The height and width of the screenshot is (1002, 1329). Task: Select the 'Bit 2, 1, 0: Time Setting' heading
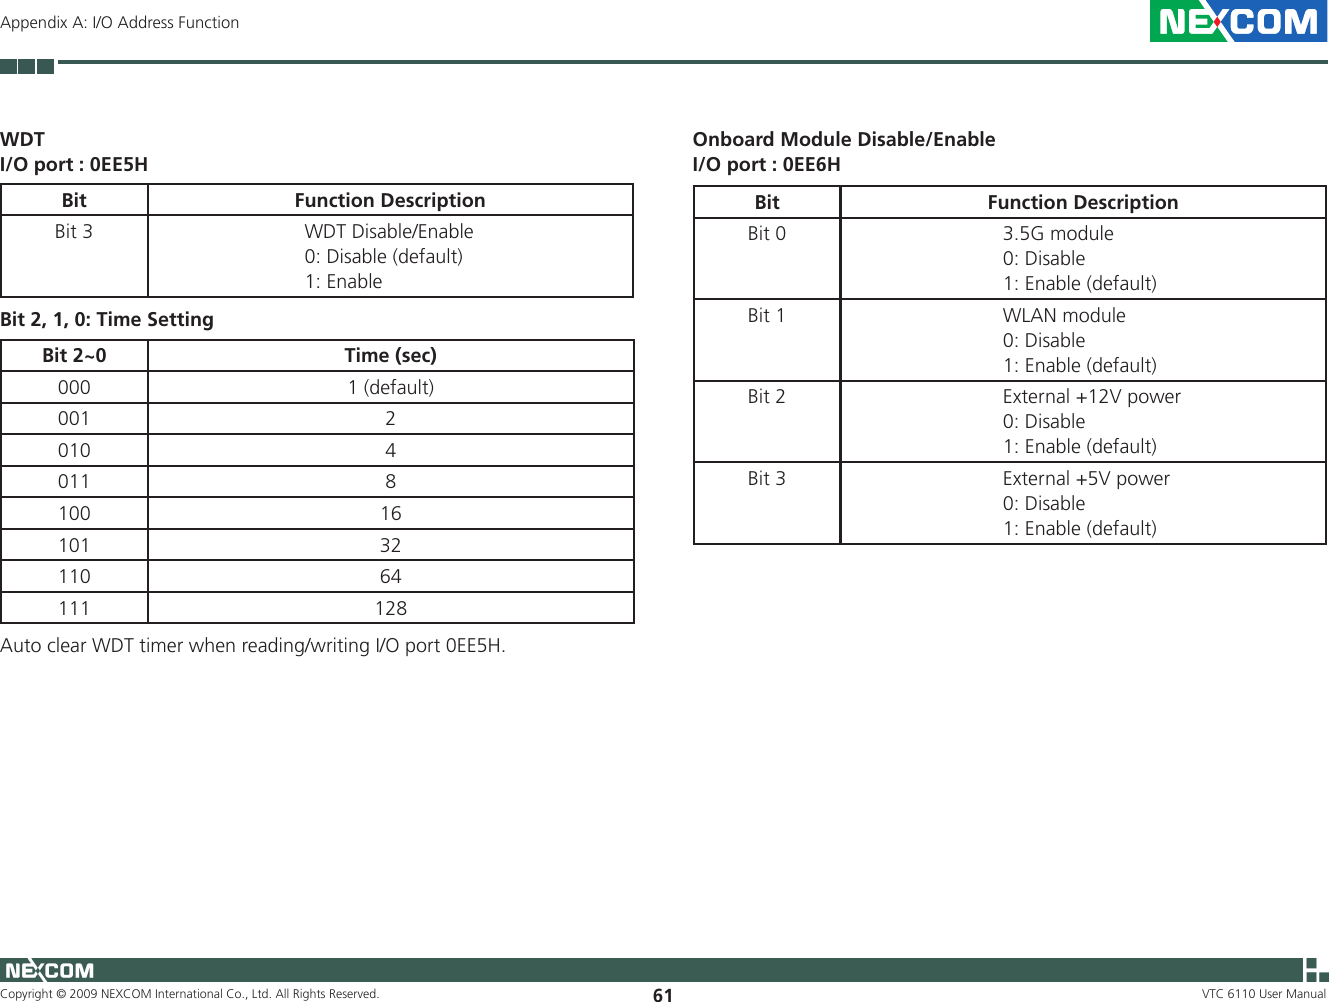[x=107, y=319]
